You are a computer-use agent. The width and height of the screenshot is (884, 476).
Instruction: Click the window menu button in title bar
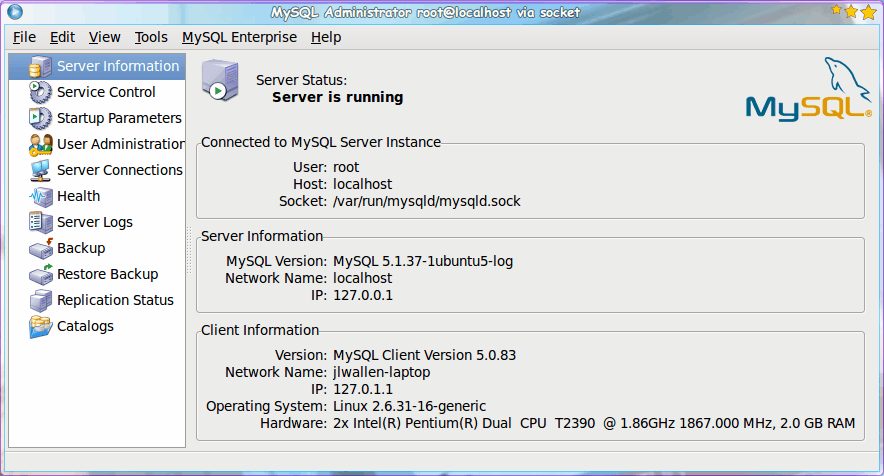click(x=14, y=12)
